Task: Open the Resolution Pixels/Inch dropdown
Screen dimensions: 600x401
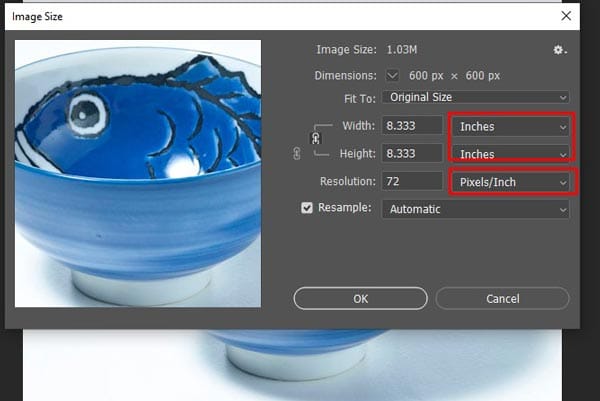Action: pyautogui.click(x=511, y=182)
